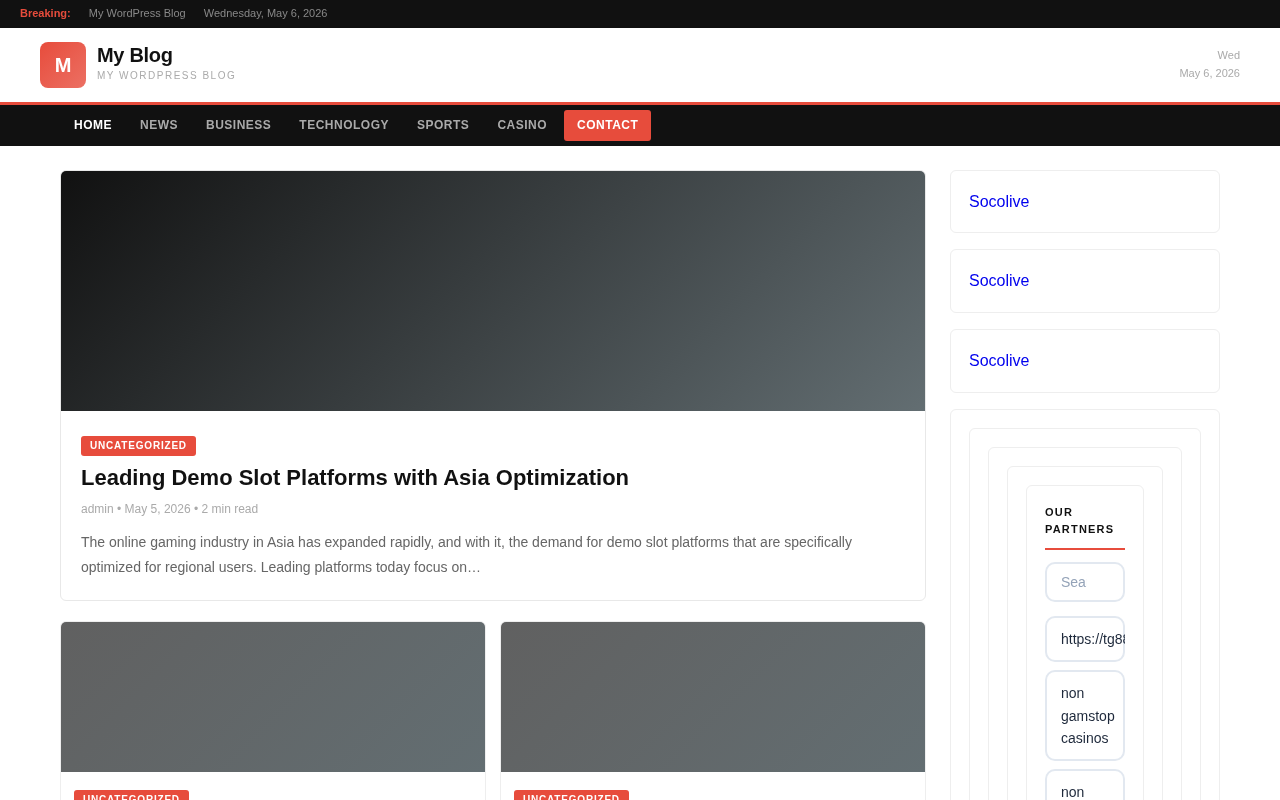Screen dimensions: 1280x800
Task: Open the Sports nav item
Action: (443, 125)
